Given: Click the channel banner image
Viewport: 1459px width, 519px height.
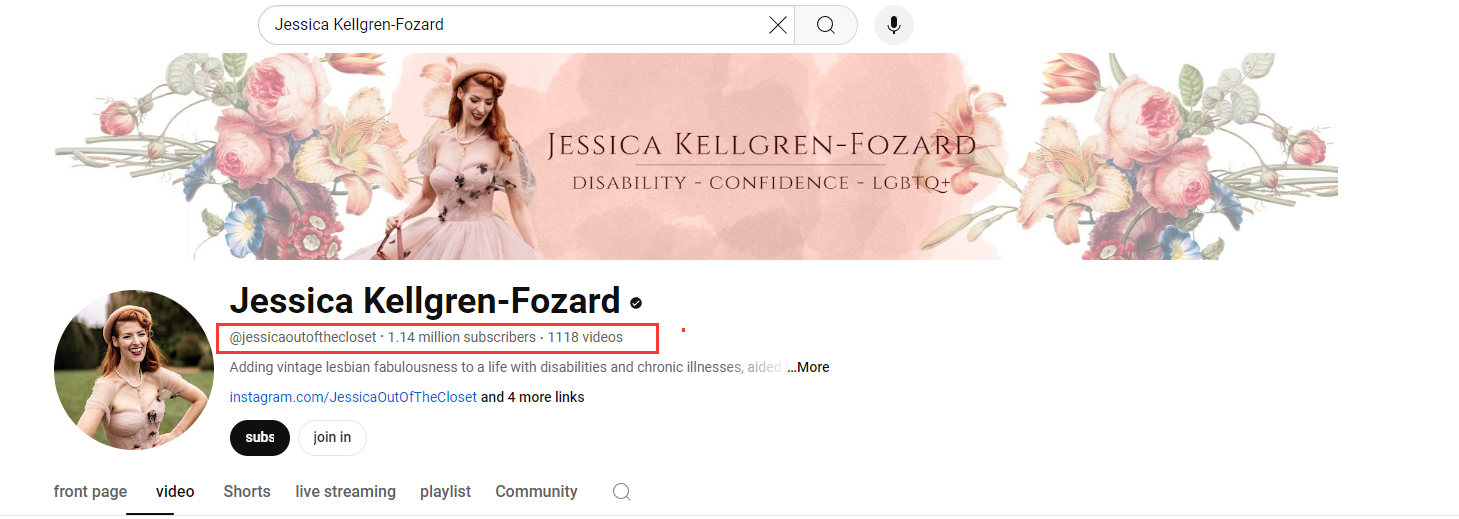Looking at the screenshot, I should 696,156.
